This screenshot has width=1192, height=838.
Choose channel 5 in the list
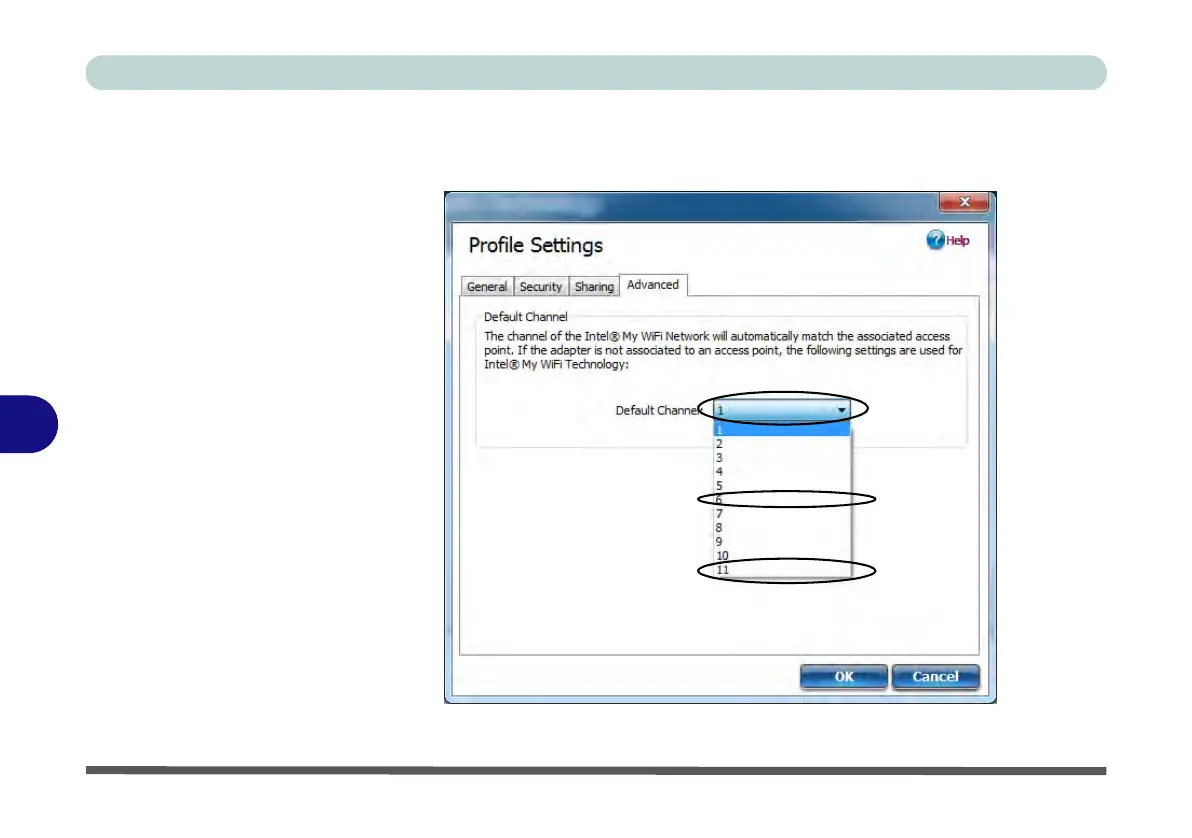coord(781,485)
